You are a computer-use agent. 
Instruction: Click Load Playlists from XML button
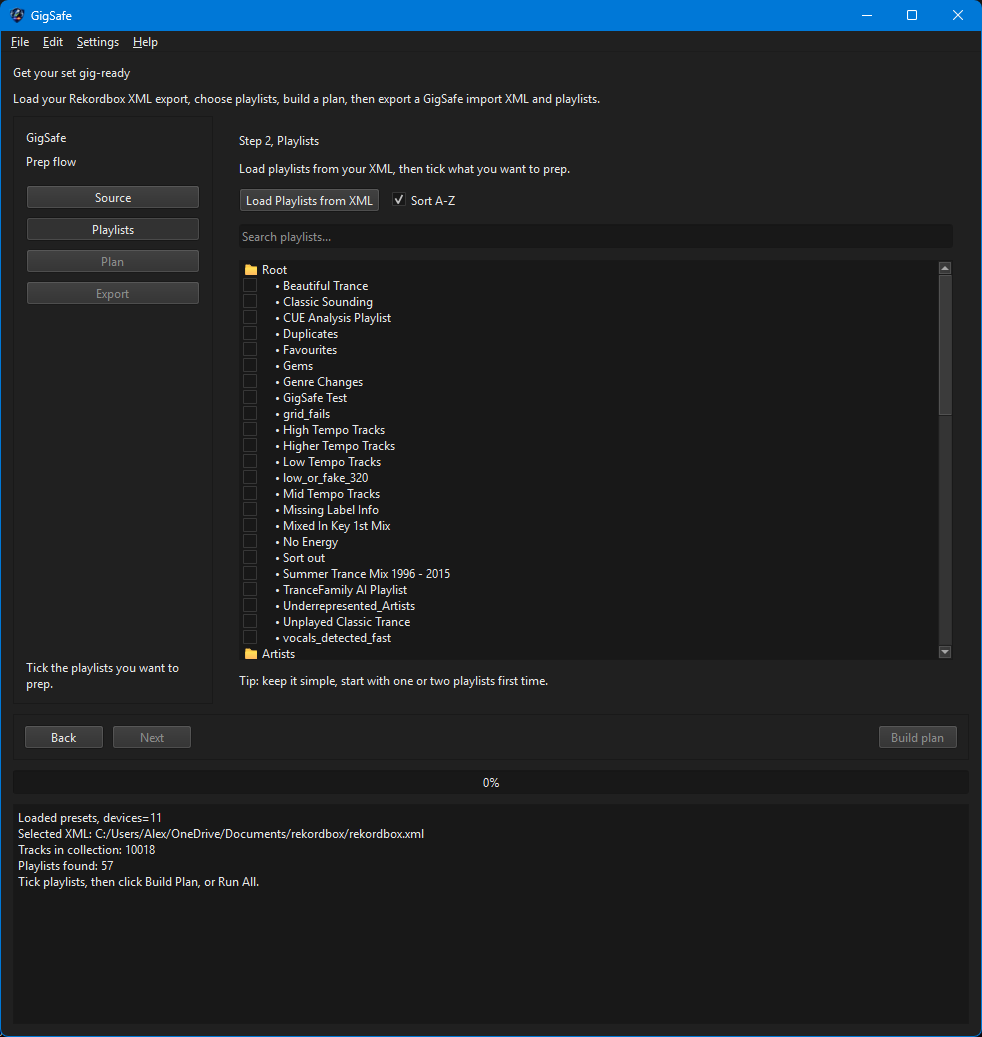coord(310,201)
